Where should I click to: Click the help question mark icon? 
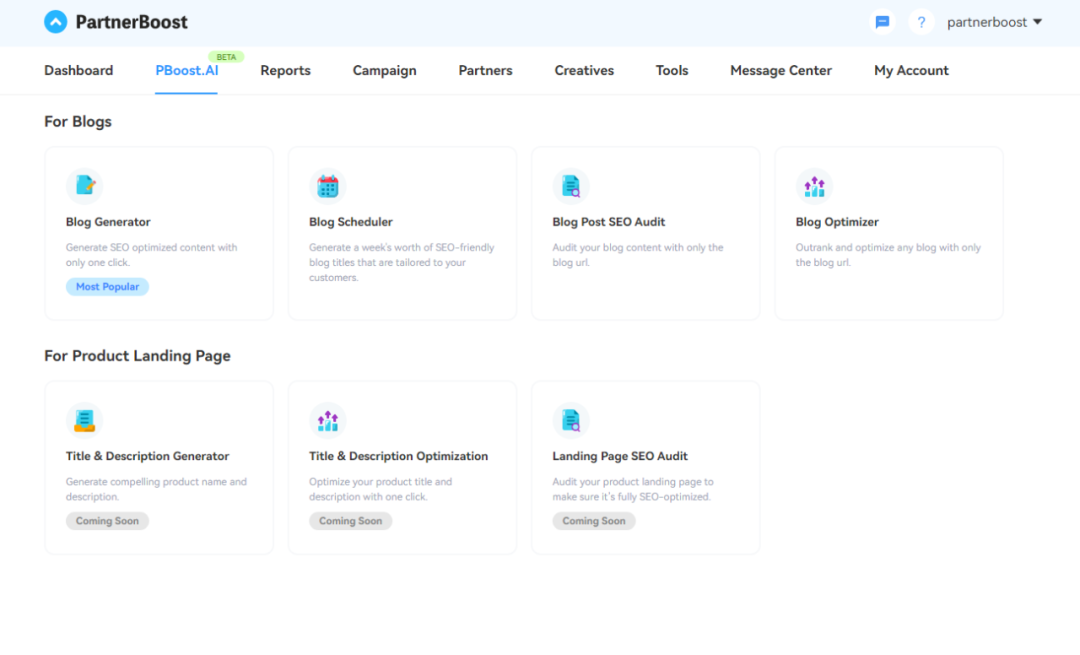tap(921, 22)
